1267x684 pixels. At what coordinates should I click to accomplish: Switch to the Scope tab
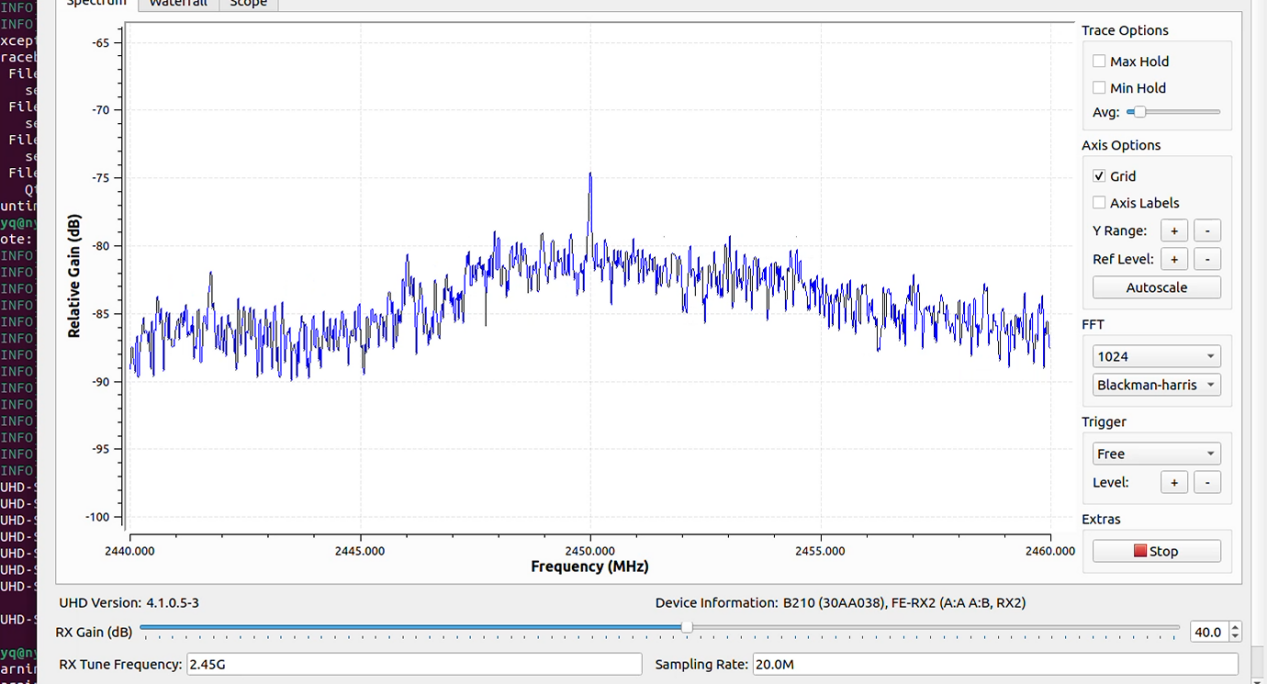[248, 4]
